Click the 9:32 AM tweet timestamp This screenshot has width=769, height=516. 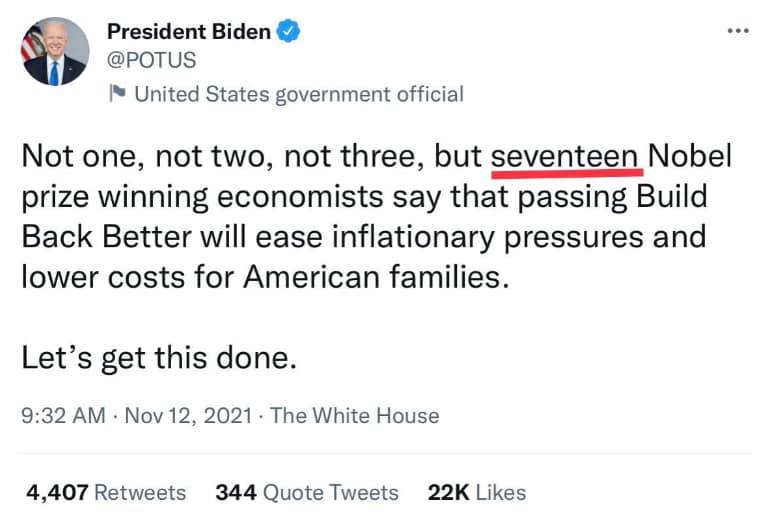point(62,416)
